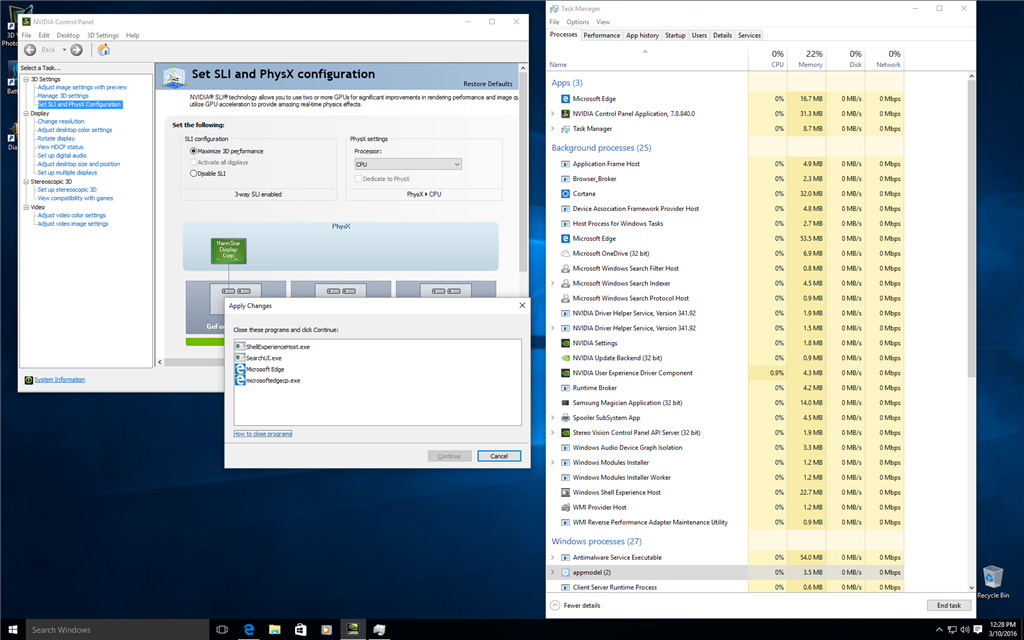This screenshot has width=1024, height=640.
Task: Open the PhysX Processor dropdown
Action: [x=408, y=164]
